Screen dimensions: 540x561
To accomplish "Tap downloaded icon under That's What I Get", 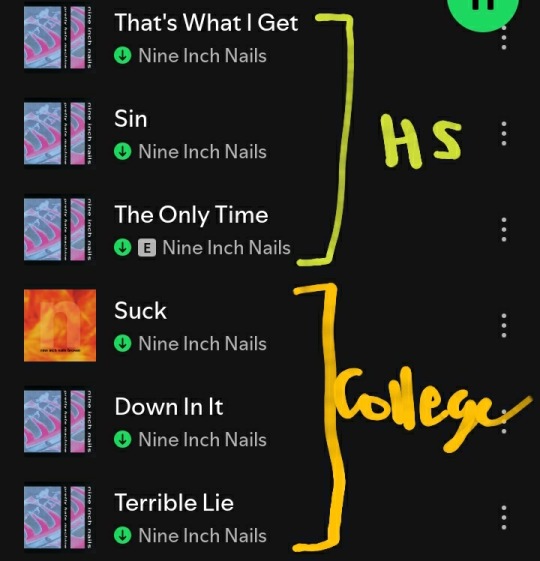I will 122,55.
